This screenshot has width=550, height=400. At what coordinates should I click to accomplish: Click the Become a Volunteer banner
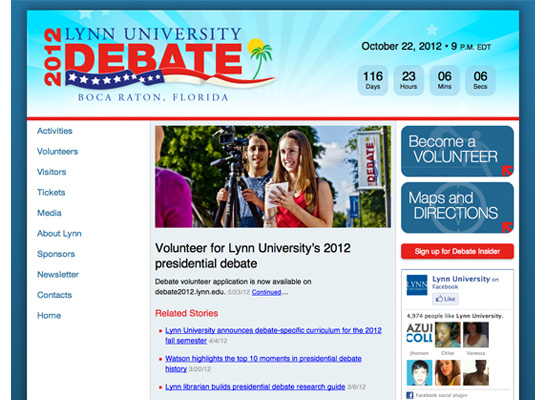(x=457, y=151)
